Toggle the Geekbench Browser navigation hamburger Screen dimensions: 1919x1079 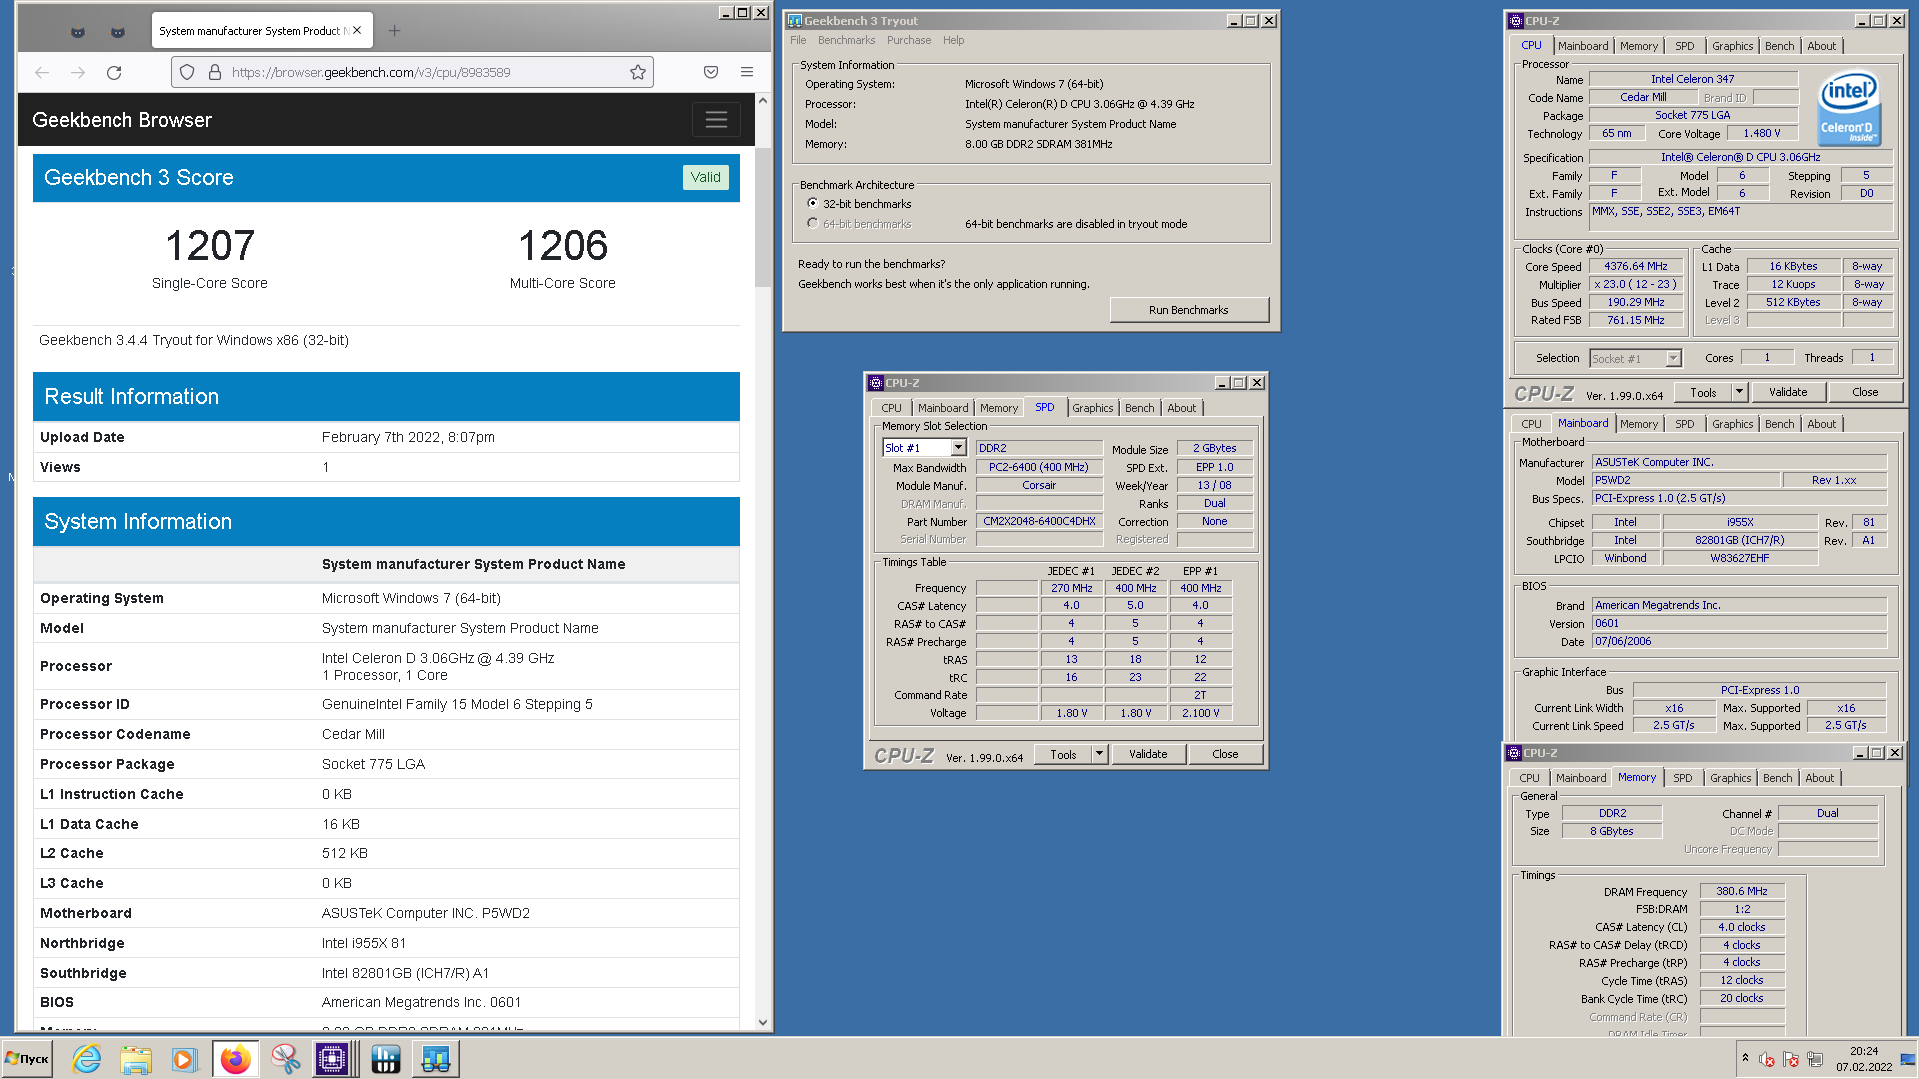pyautogui.click(x=716, y=120)
